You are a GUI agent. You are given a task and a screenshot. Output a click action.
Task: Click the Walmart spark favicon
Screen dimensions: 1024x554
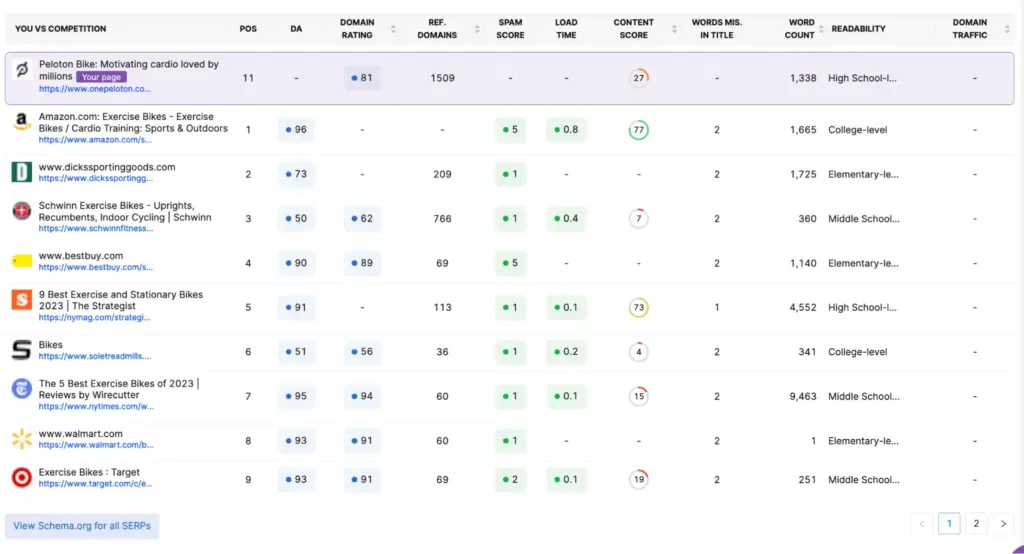(22, 439)
